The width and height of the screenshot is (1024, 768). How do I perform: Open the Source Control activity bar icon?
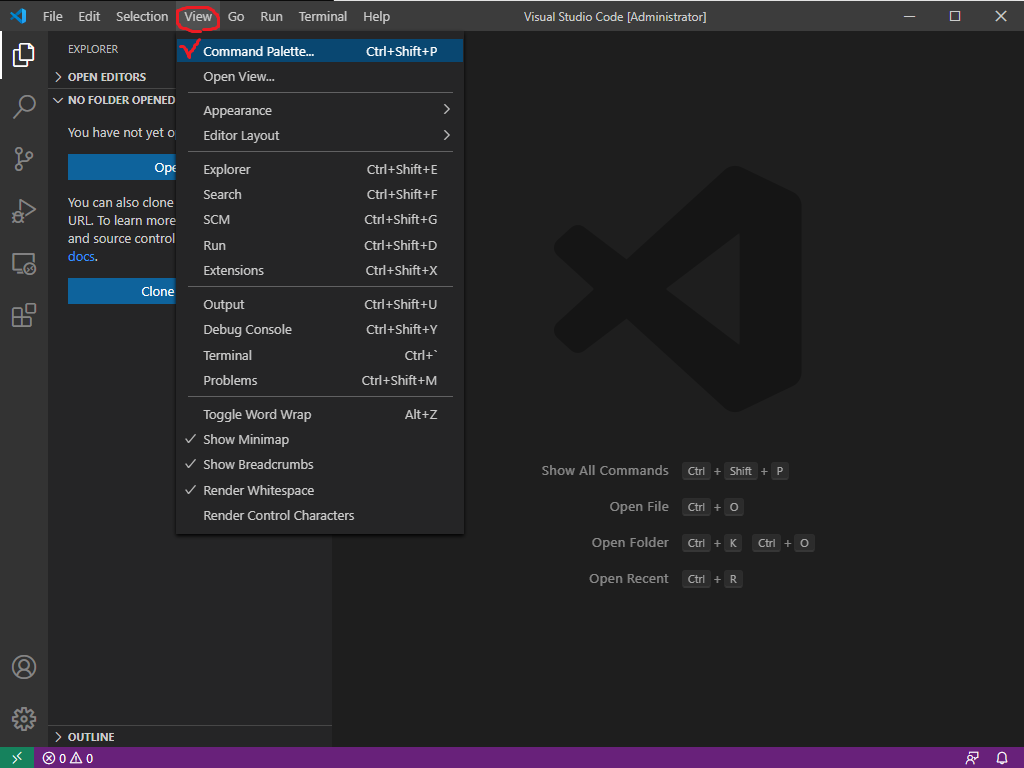[x=24, y=159]
